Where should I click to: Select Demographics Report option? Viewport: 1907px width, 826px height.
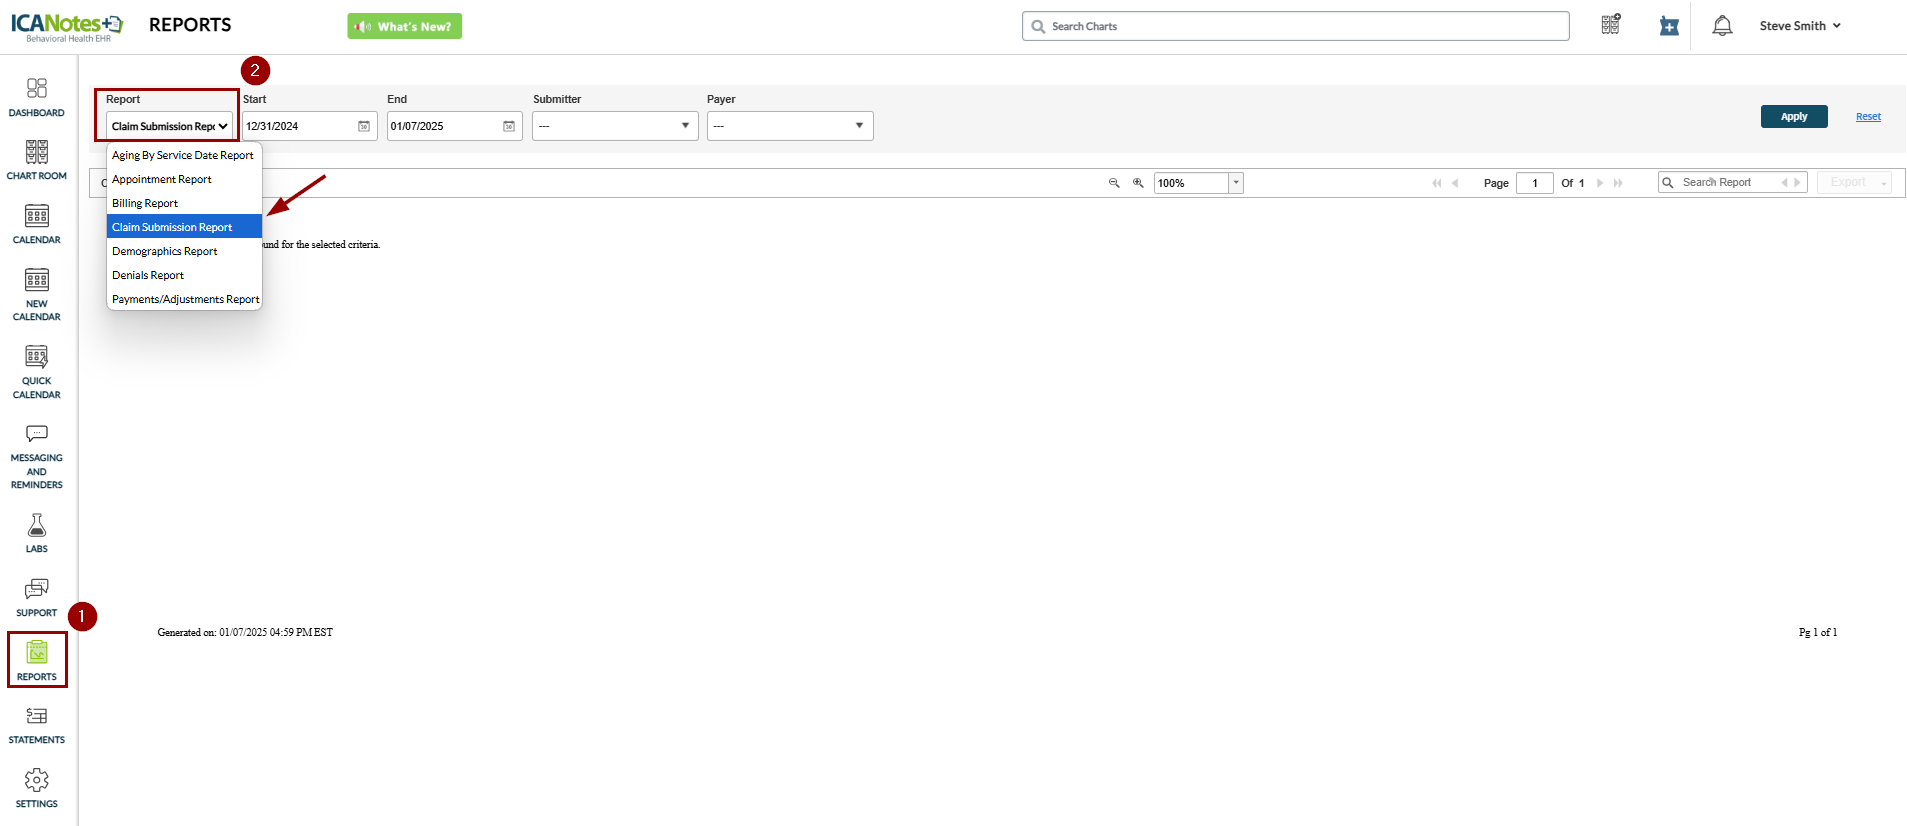click(x=184, y=251)
